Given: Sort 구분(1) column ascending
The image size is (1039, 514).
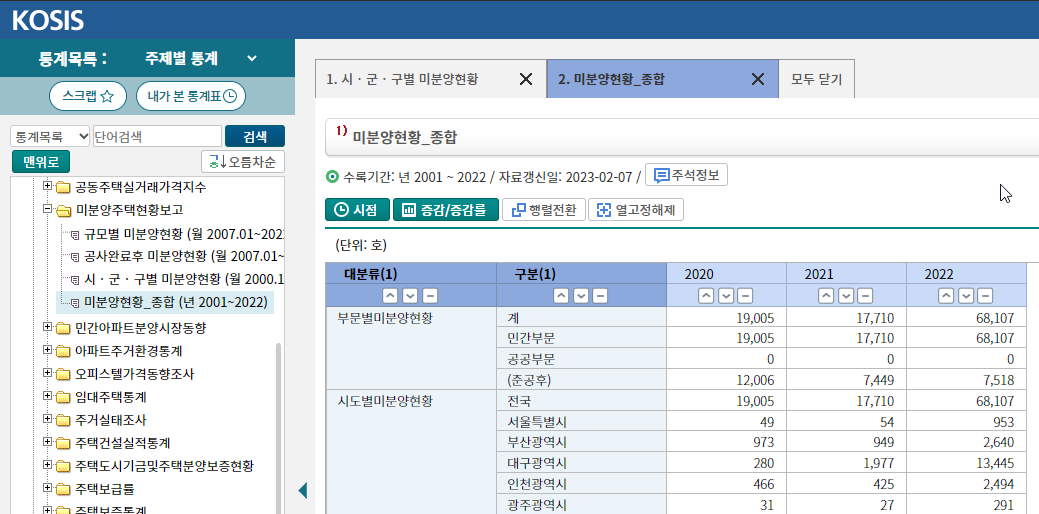Looking at the screenshot, I should (x=562, y=296).
